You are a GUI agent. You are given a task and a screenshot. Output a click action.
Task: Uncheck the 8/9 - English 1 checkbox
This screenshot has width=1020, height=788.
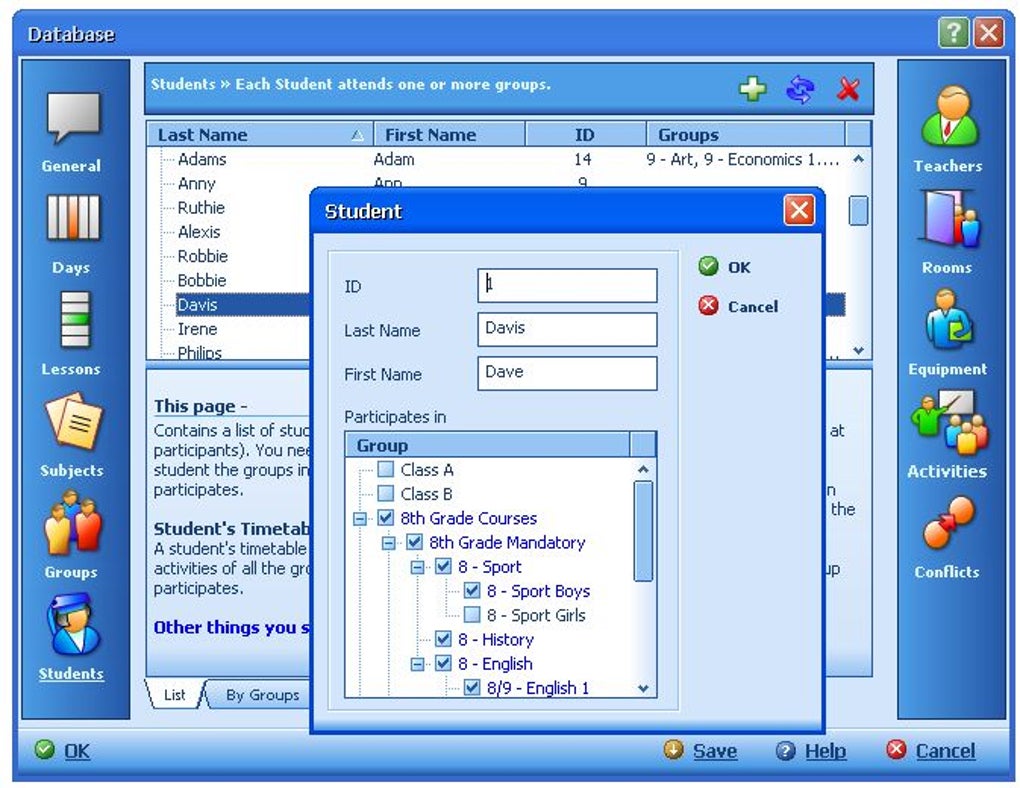click(472, 688)
